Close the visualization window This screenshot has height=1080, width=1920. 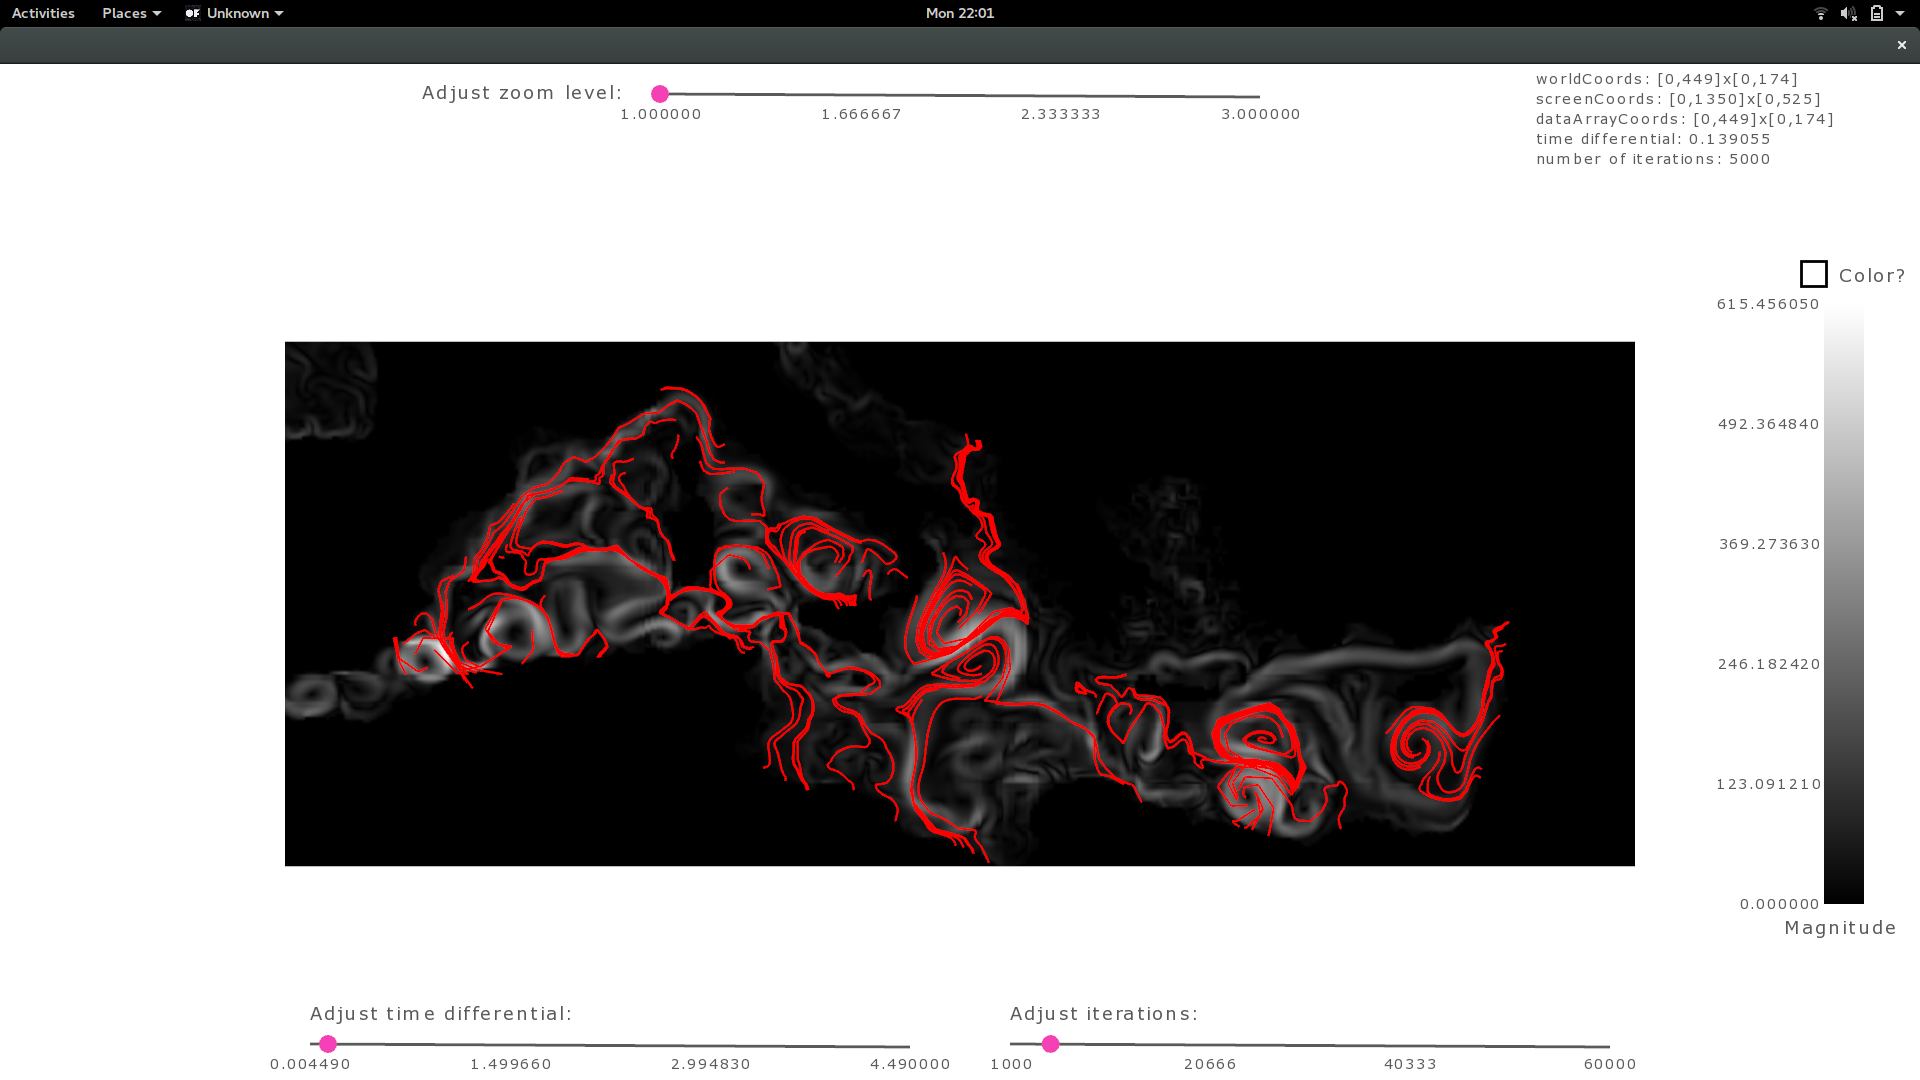coord(1901,45)
